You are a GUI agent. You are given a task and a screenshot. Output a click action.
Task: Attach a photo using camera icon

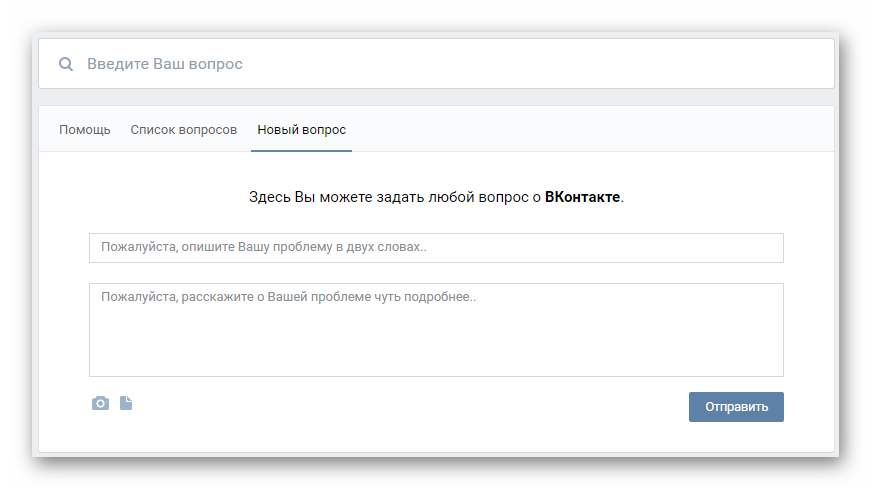click(x=100, y=404)
